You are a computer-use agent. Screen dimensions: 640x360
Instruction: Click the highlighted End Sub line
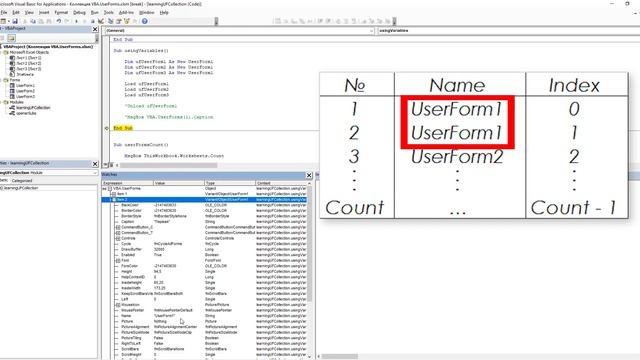123,128
